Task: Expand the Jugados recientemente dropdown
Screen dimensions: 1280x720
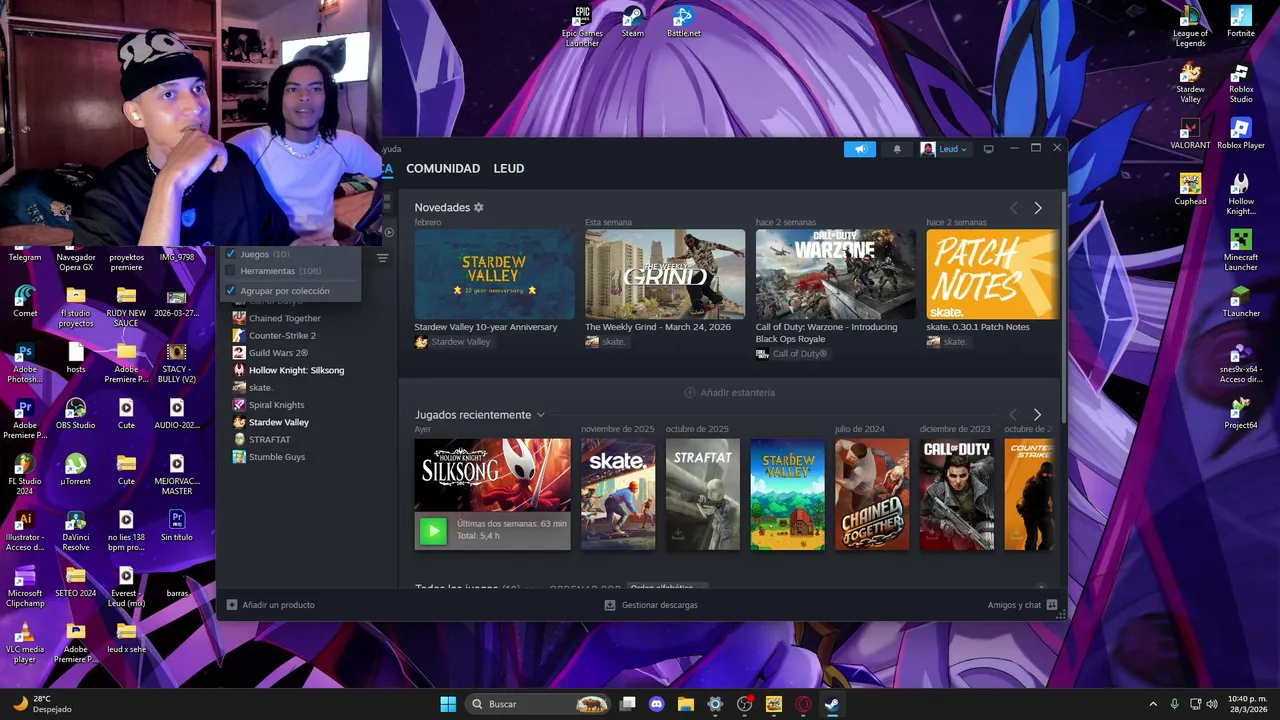Action: coord(540,415)
